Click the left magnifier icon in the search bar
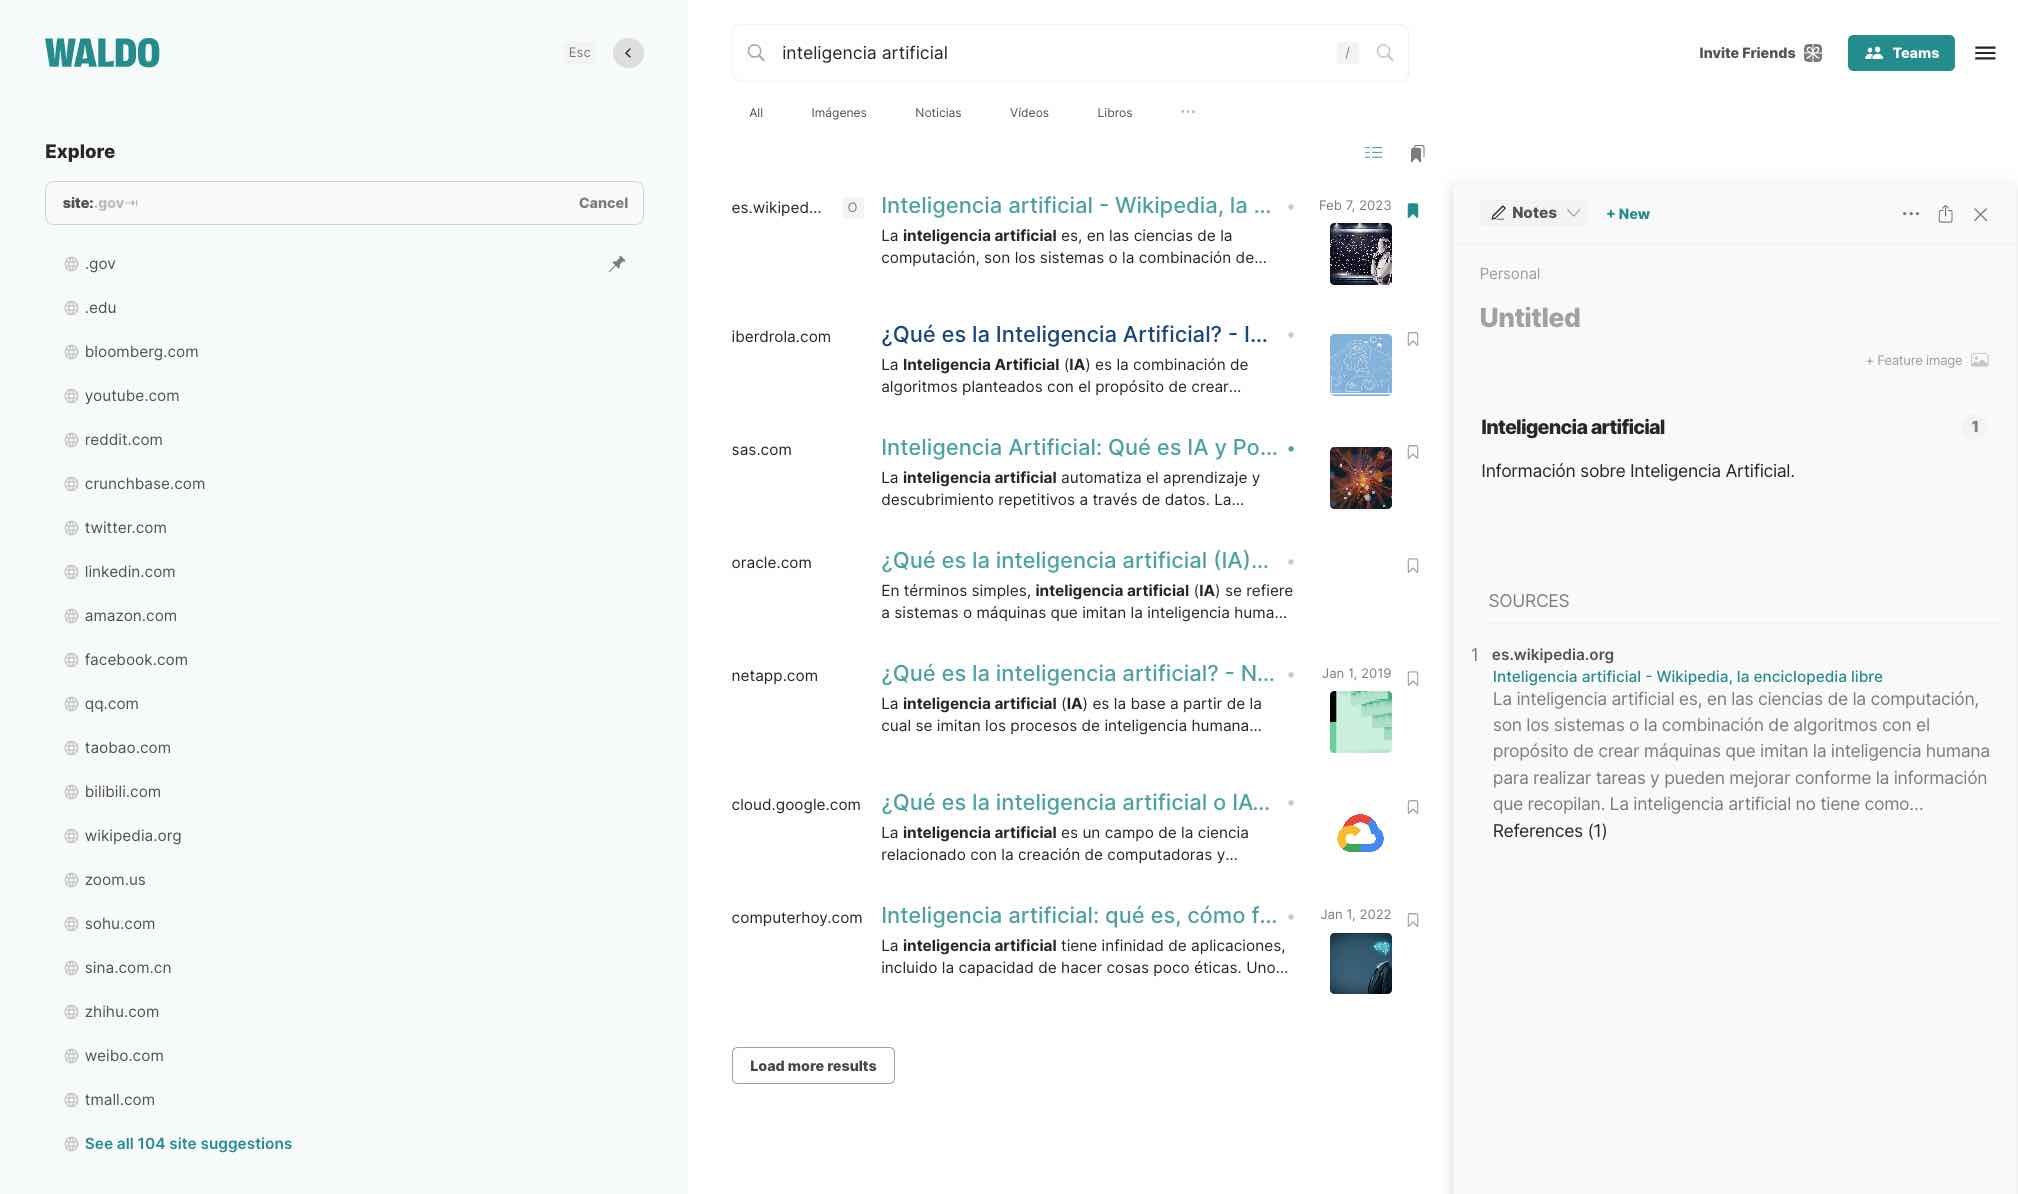 click(x=756, y=53)
